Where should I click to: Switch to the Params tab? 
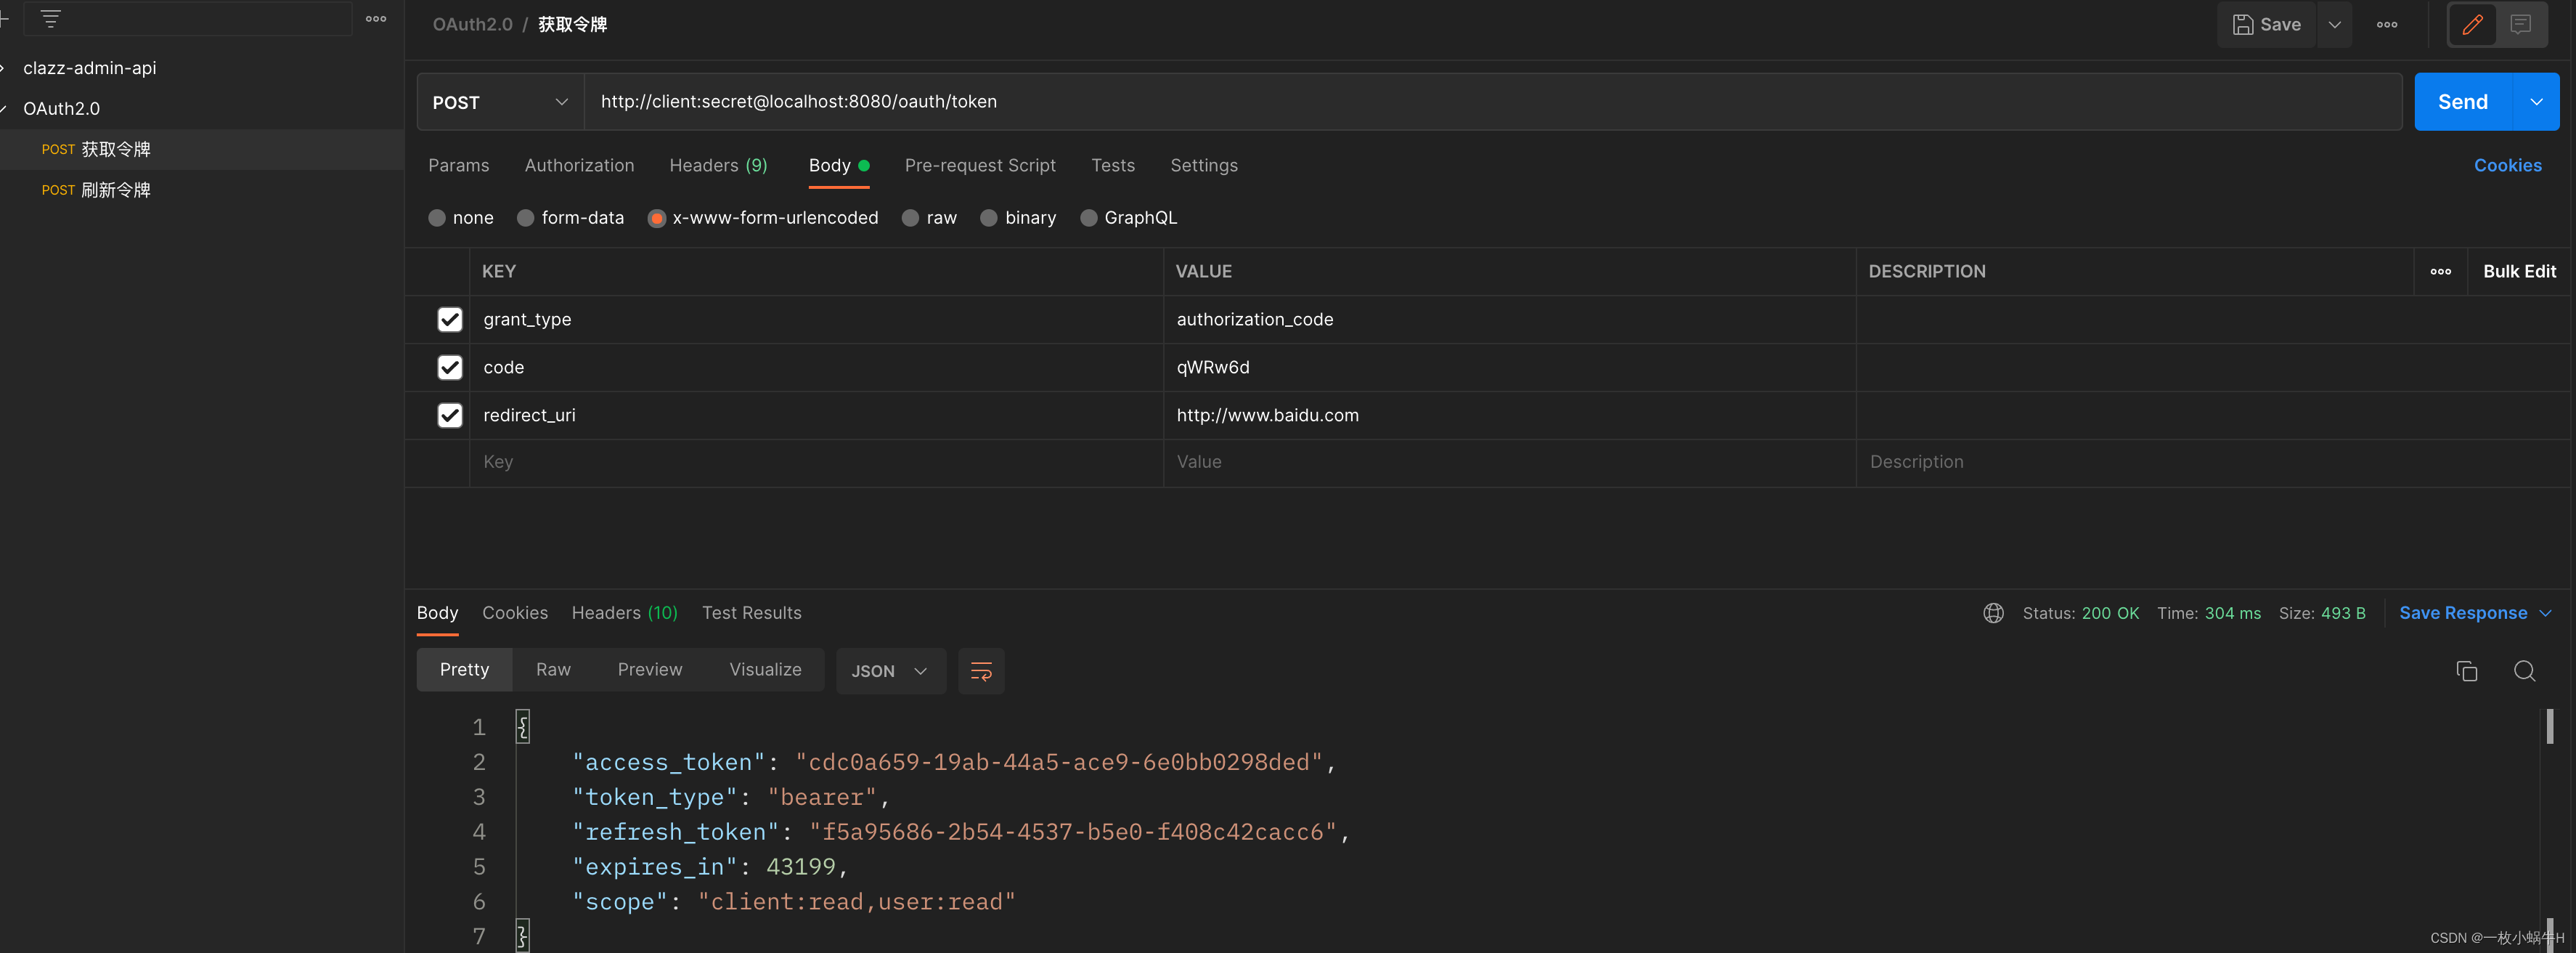pyautogui.click(x=459, y=166)
